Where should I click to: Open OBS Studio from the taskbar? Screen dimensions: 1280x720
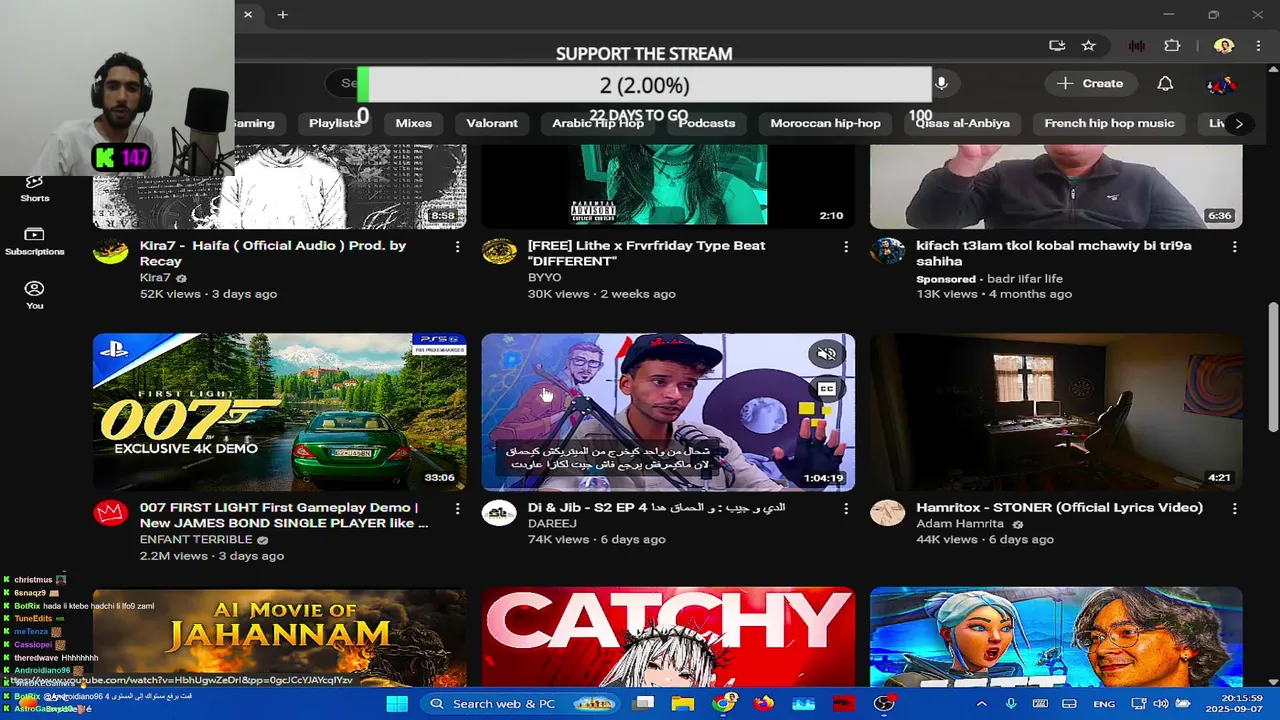click(884, 703)
